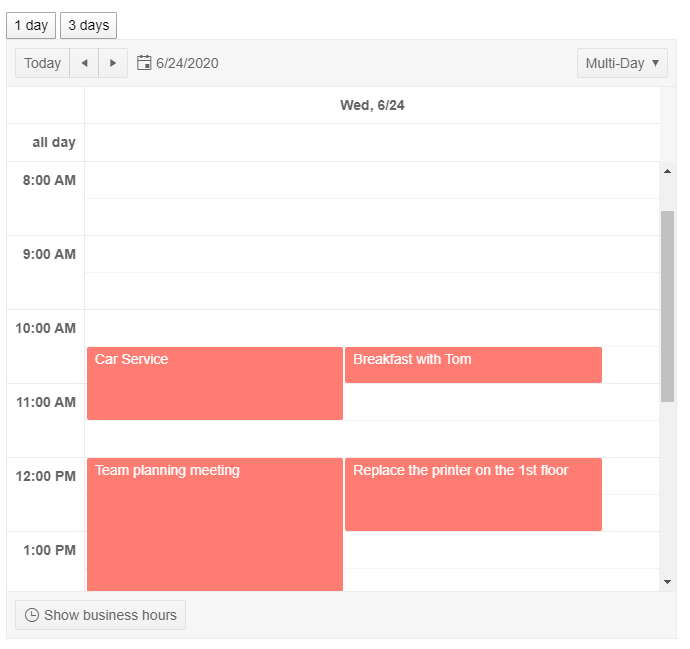Click the next day arrow icon
Viewport: 690px width, 649px height.
113,63
